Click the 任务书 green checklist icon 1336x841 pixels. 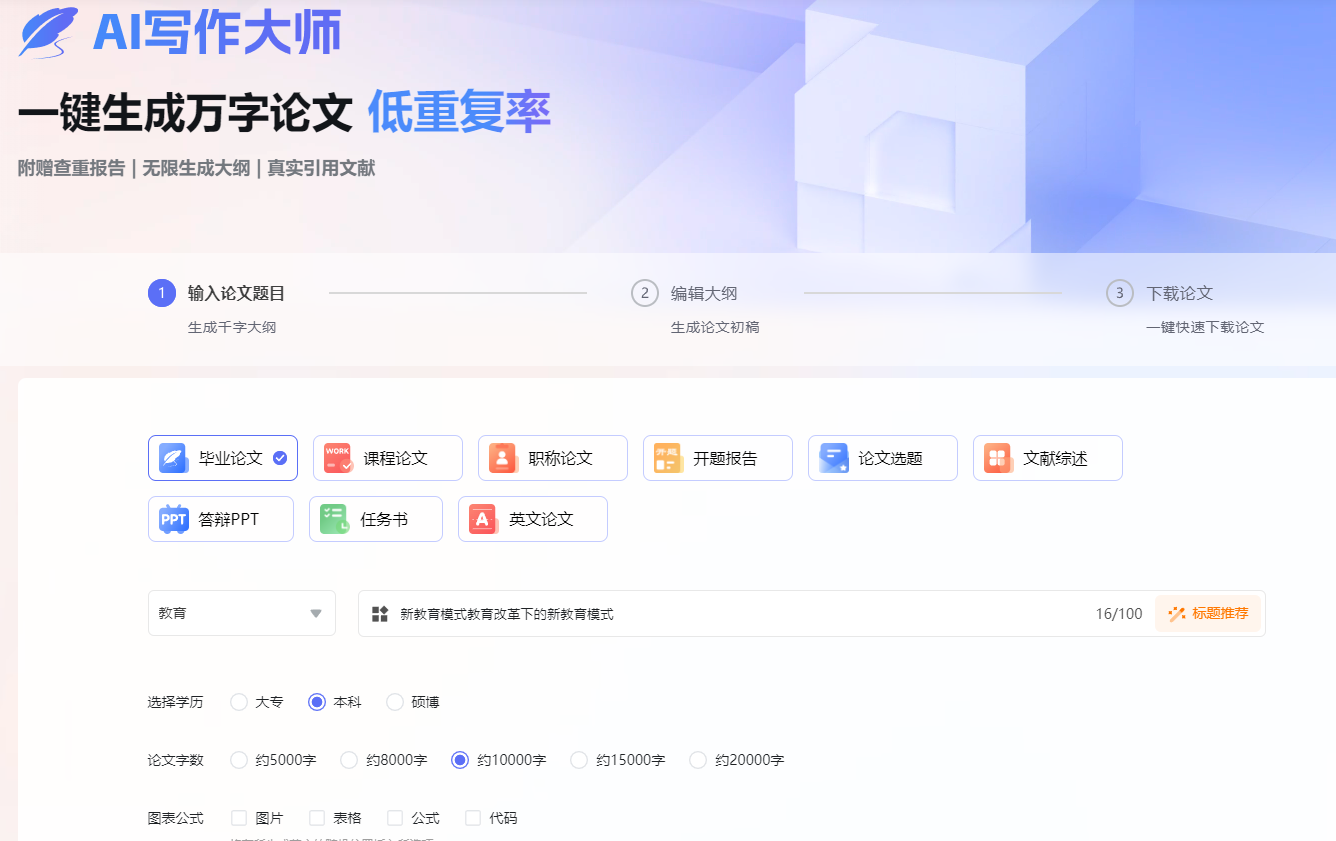pyautogui.click(x=334, y=519)
